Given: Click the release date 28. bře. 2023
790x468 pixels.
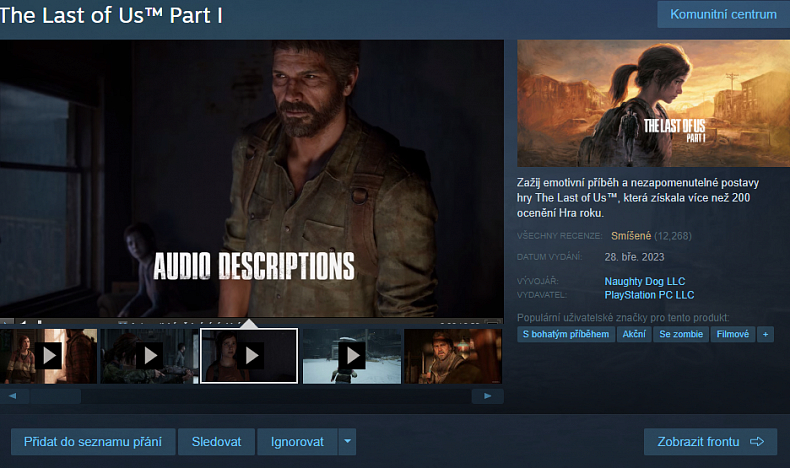Looking at the screenshot, I should 634,257.
